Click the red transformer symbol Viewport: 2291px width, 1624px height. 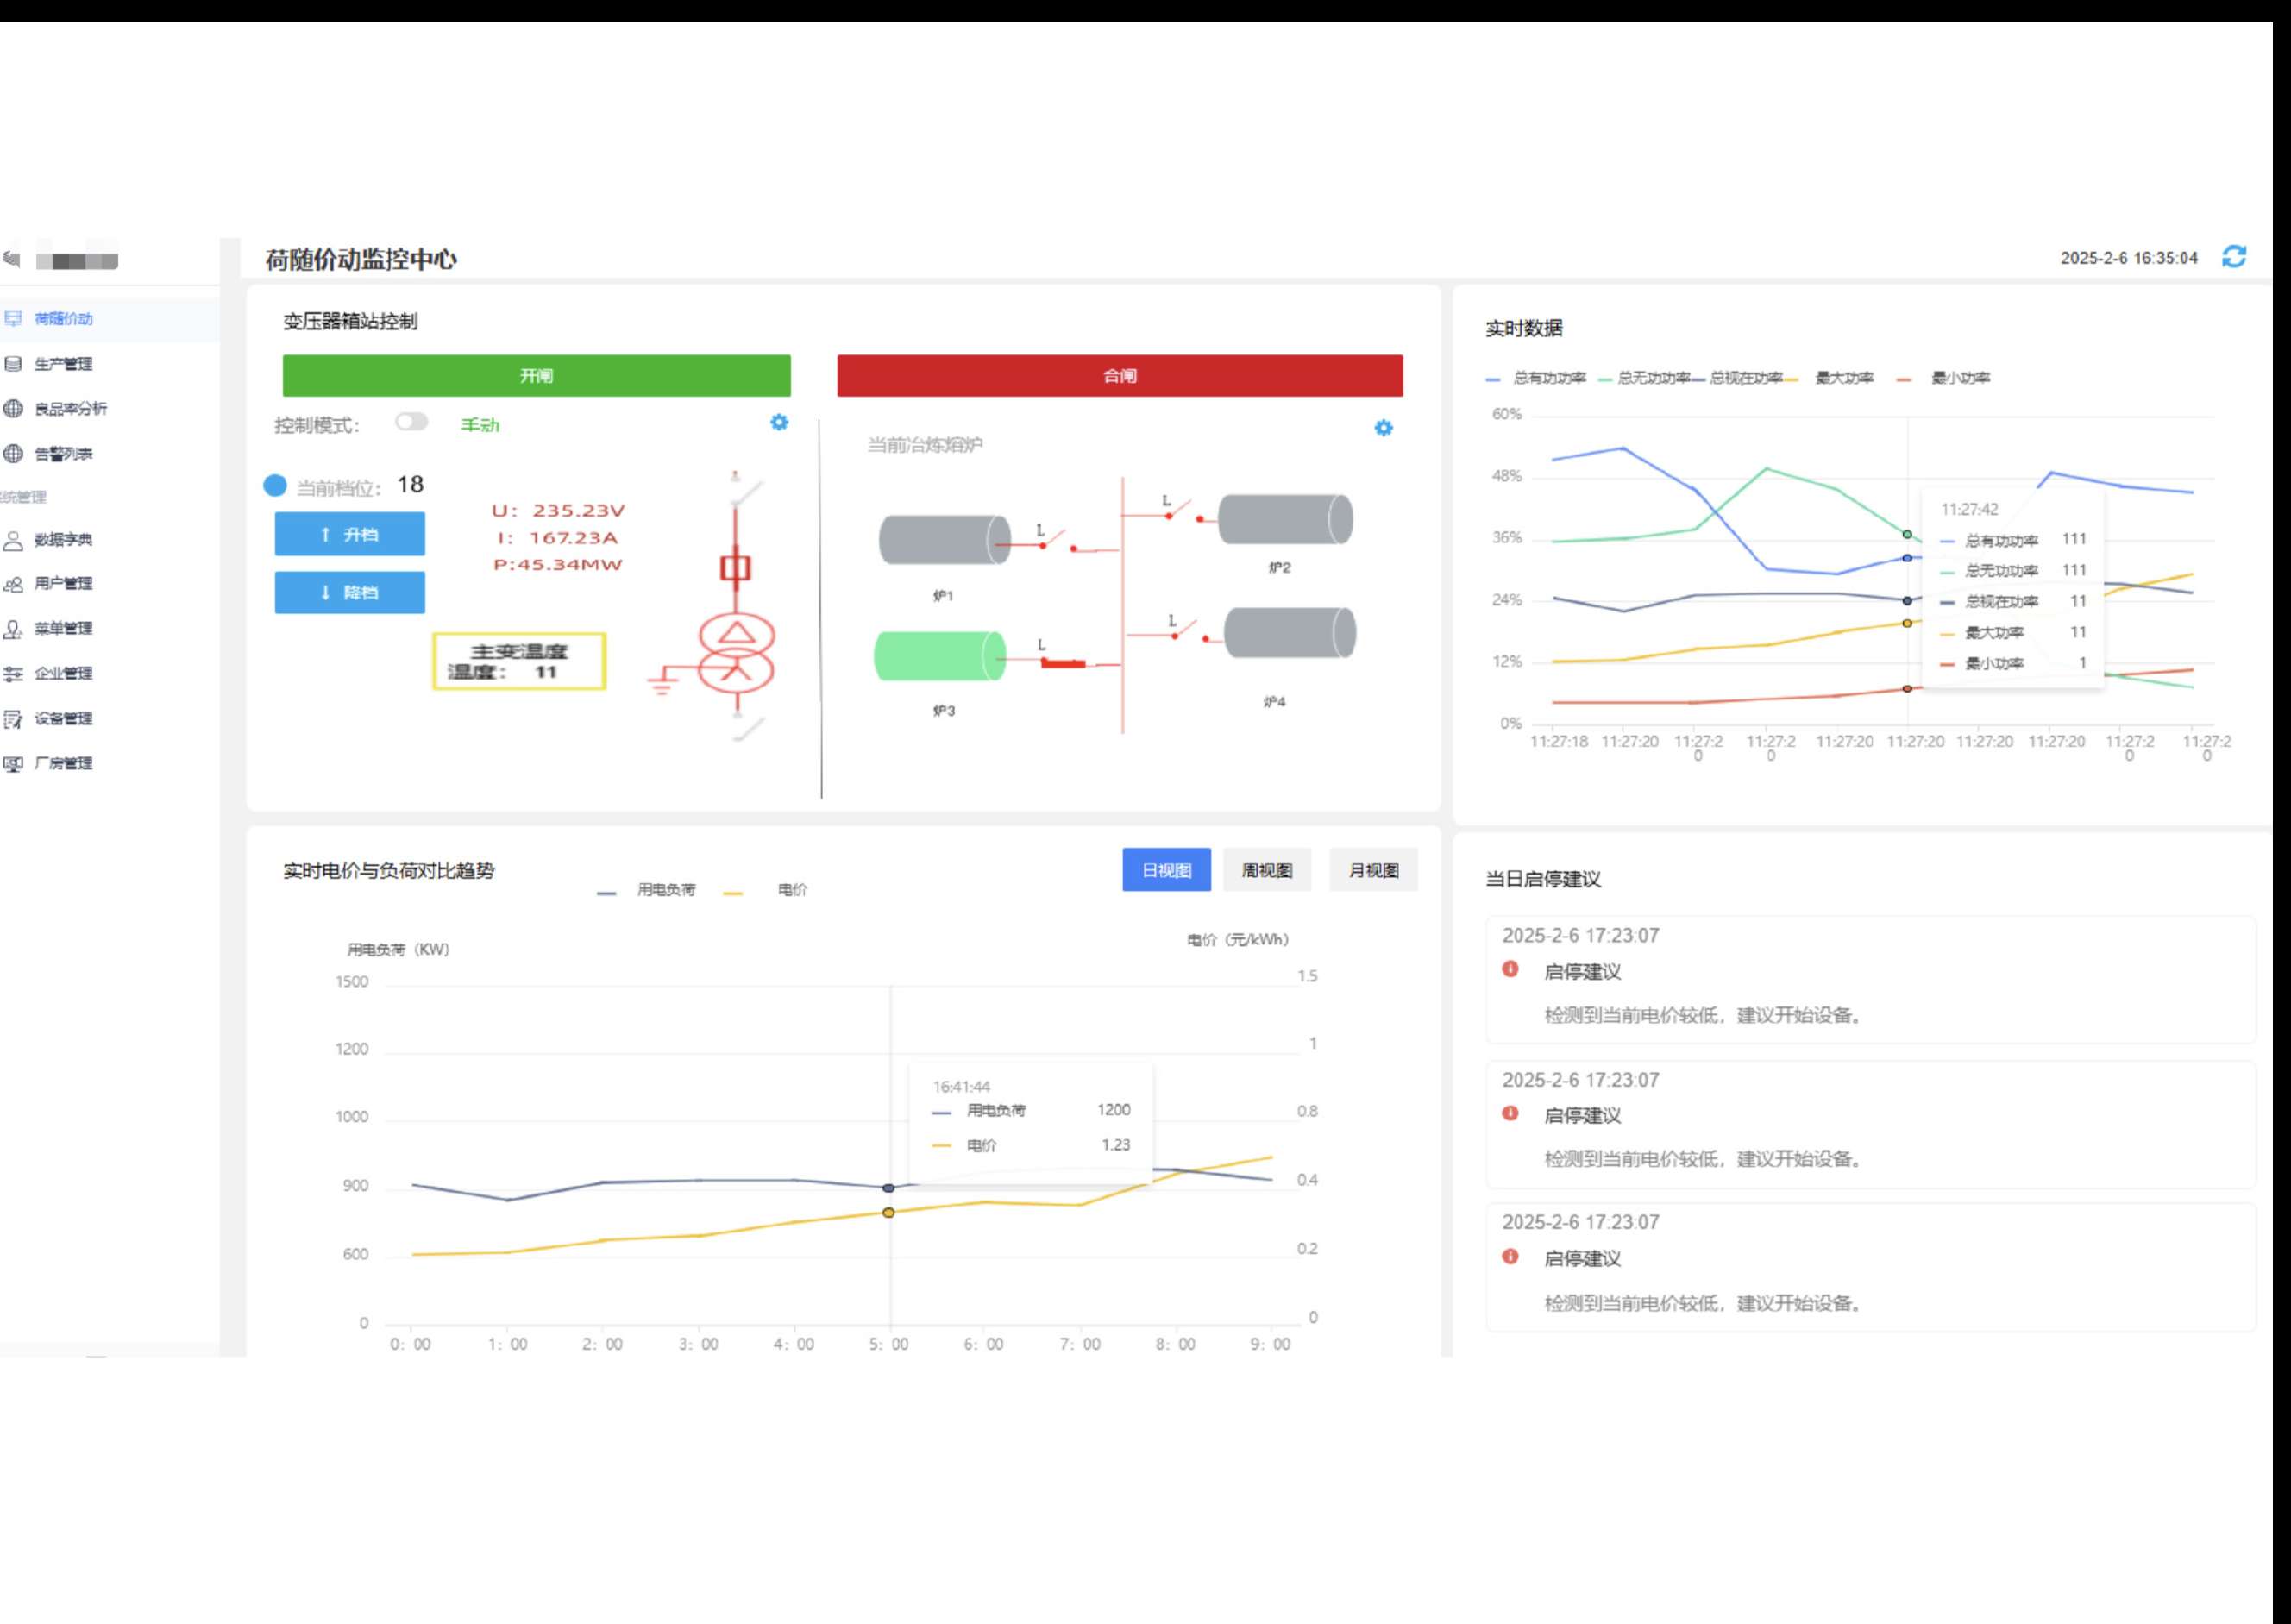click(x=736, y=652)
